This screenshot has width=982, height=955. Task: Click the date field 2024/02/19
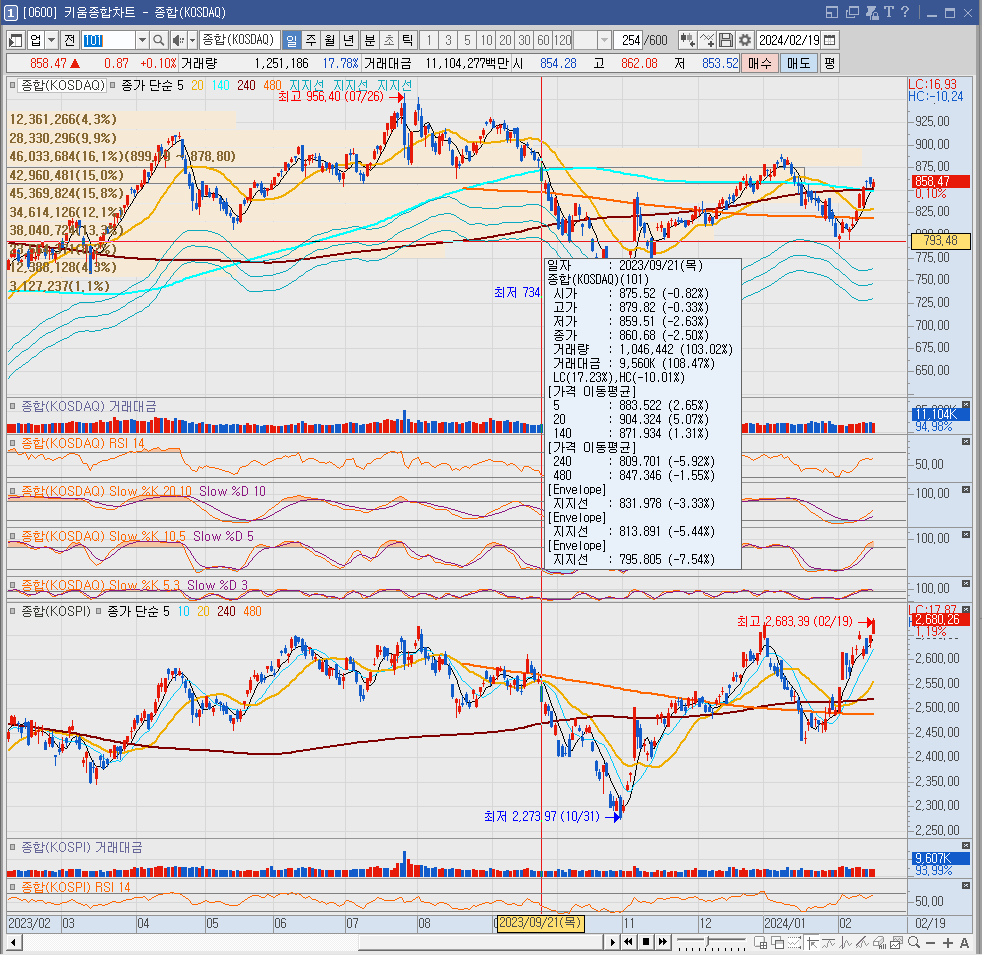point(788,41)
